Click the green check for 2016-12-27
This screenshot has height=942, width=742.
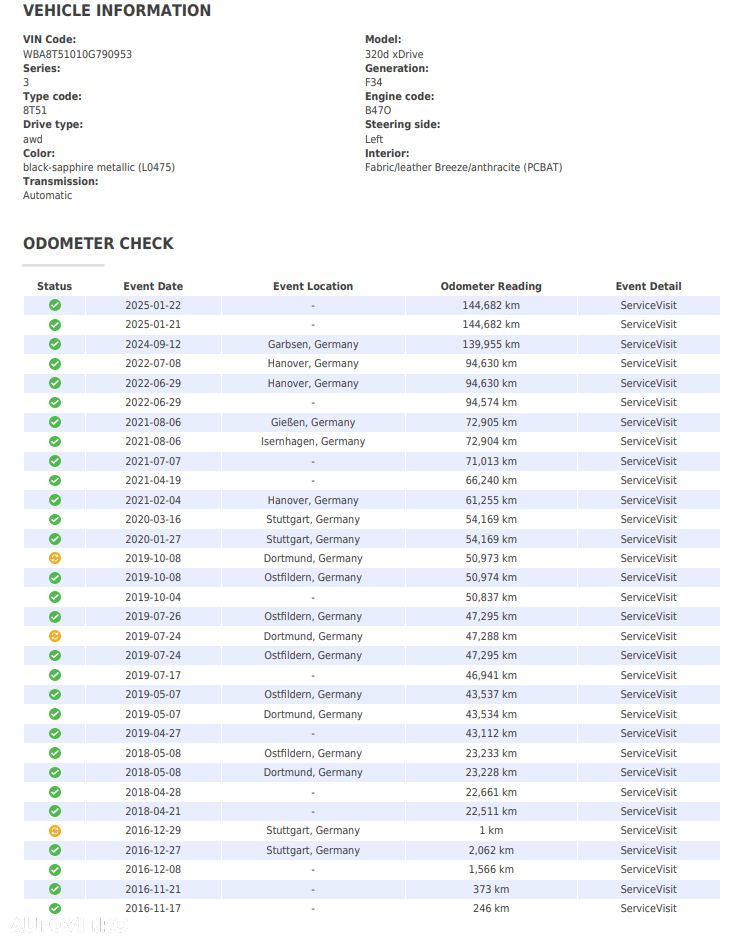point(55,850)
